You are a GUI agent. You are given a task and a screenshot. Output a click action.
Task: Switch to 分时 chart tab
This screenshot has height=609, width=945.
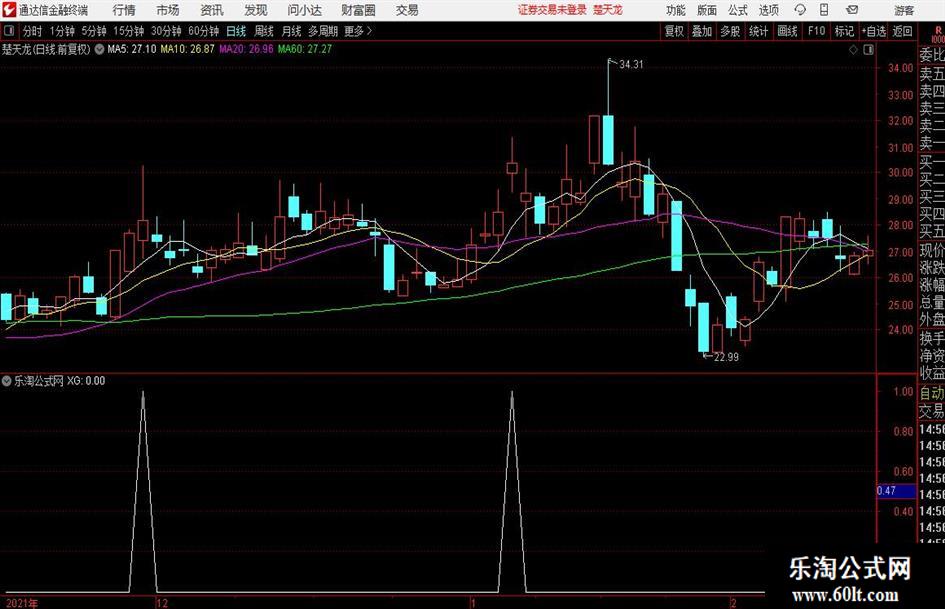click(33, 31)
